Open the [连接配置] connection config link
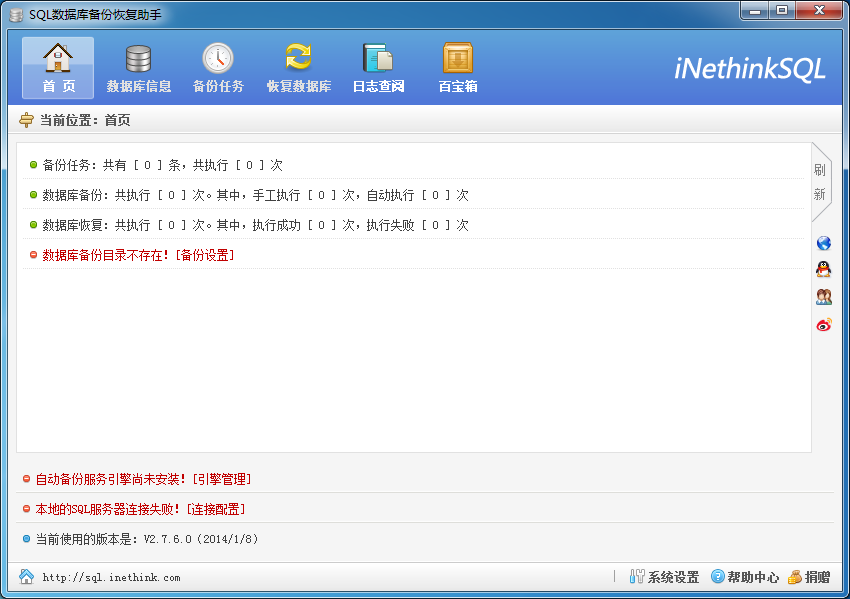 [x=215, y=509]
